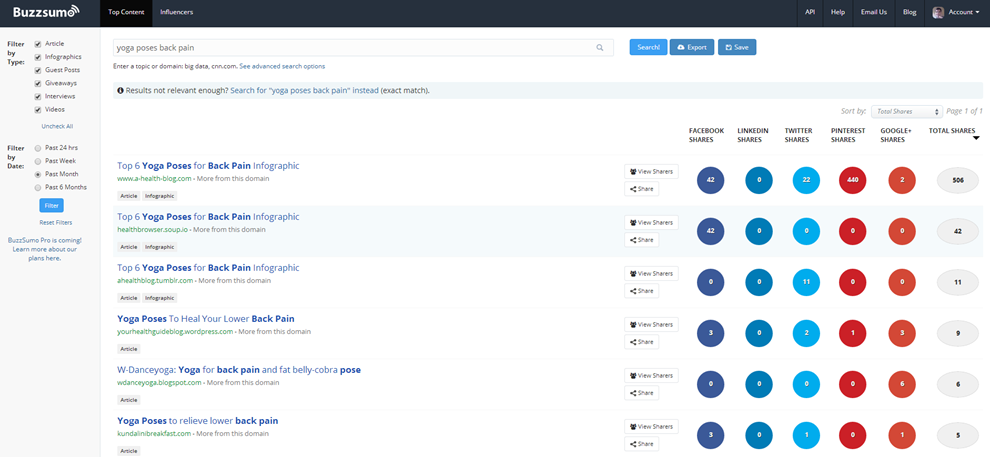Click Twitter shares circle showing 11
The height and width of the screenshot is (457, 990).
806,282
